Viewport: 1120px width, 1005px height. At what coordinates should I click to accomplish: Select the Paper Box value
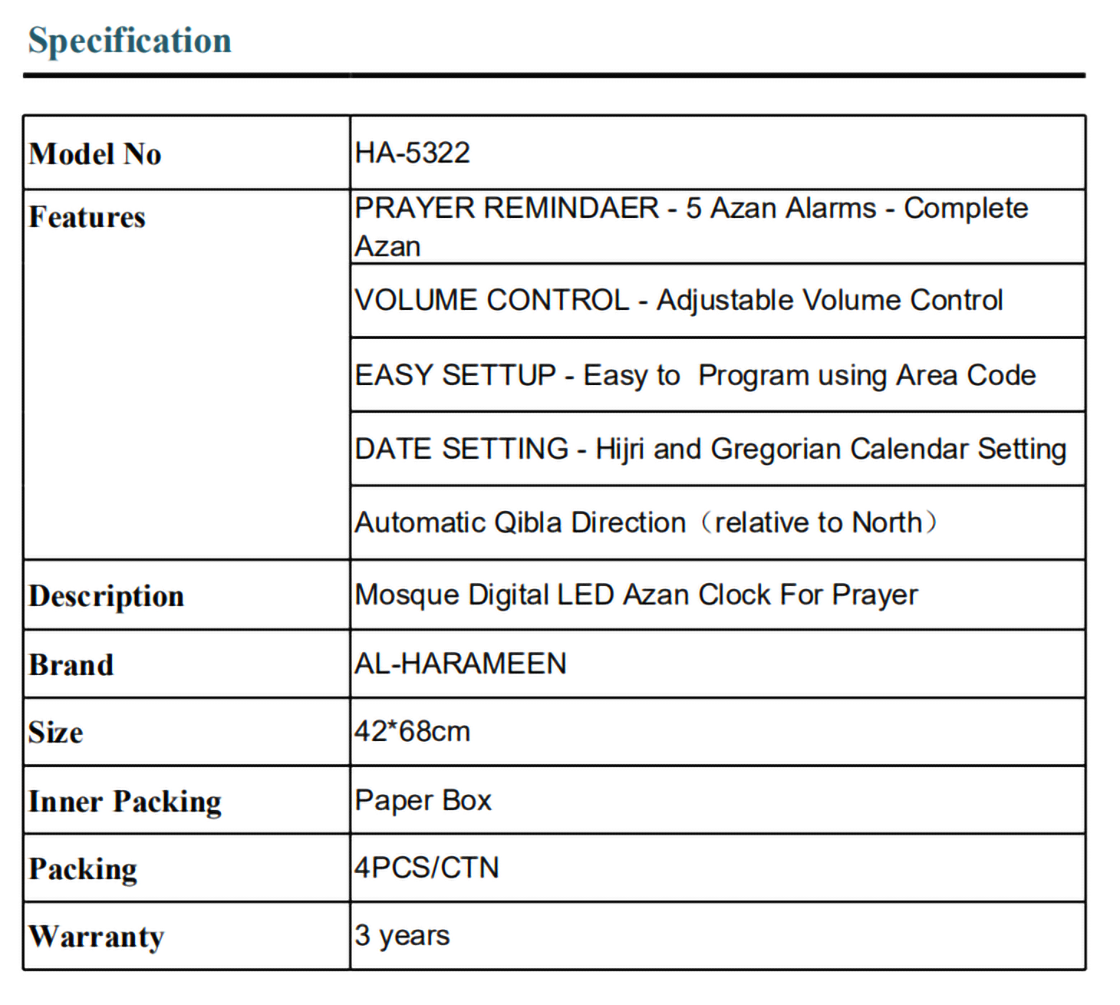[423, 800]
